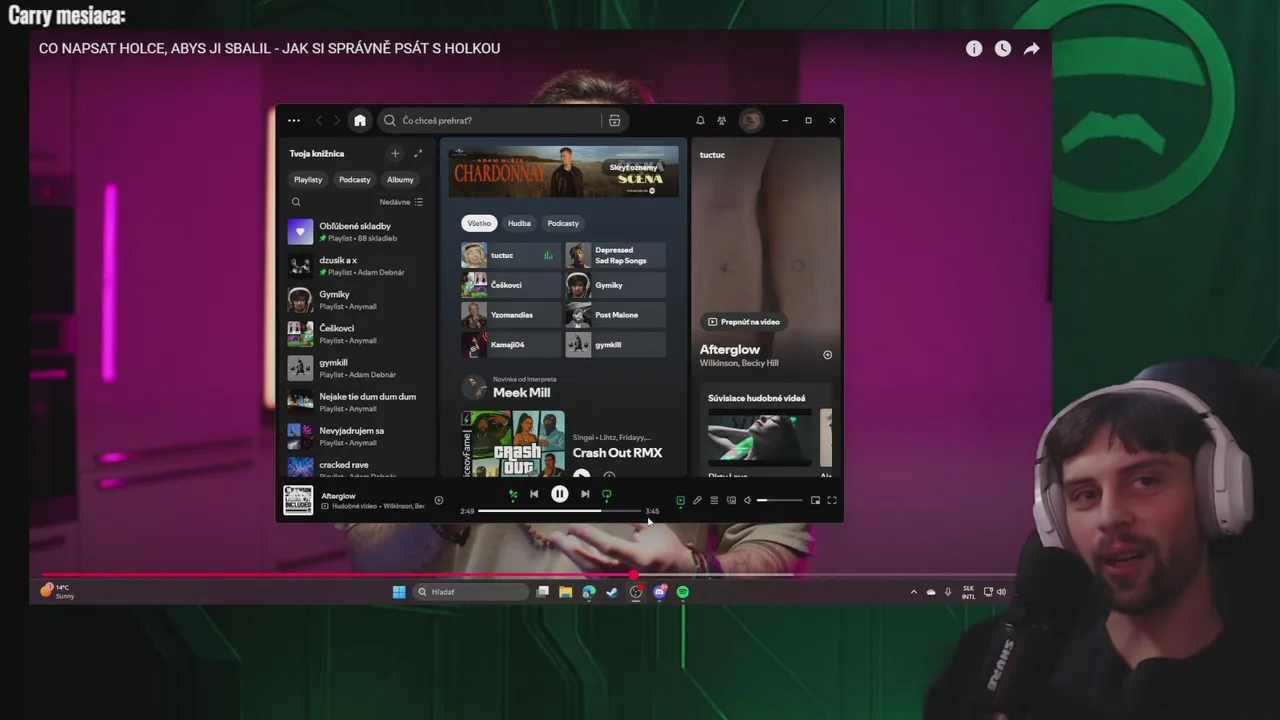Mute Spotify volume speaker icon
The width and height of the screenshot is (1280, 720).
[x=748, y=500]
